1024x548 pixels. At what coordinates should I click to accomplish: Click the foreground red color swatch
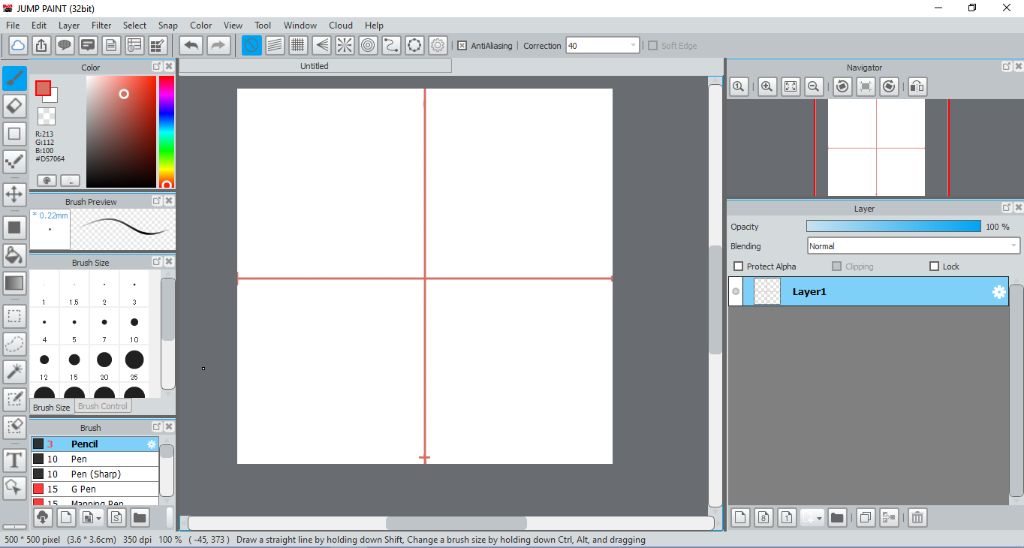click(43, 88)
